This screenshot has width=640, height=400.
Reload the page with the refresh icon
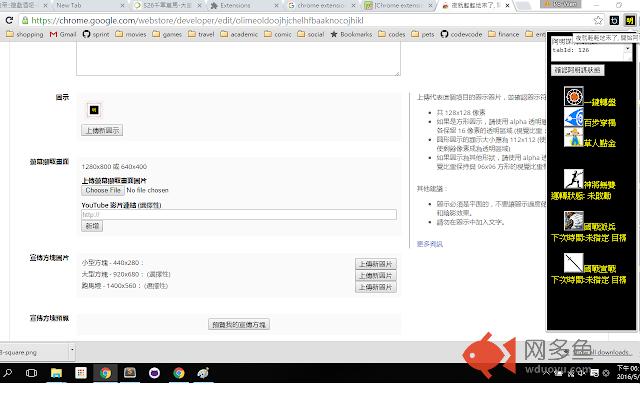9,20
